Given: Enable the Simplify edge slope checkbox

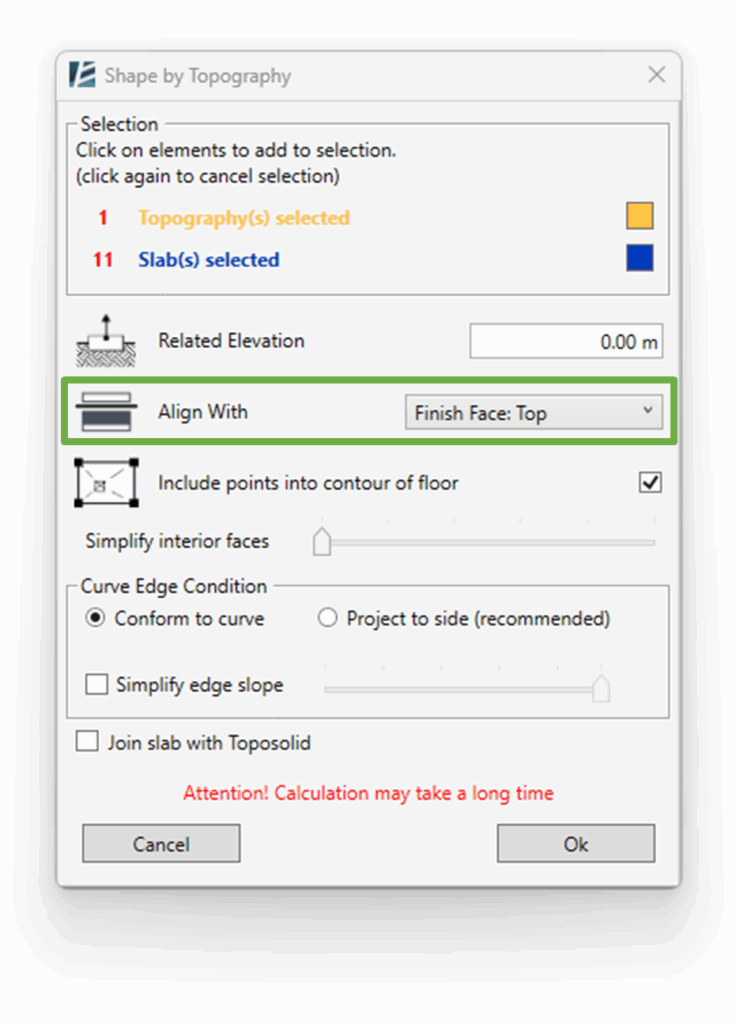Looking at the screenshot, I should [x=97, y=684].
